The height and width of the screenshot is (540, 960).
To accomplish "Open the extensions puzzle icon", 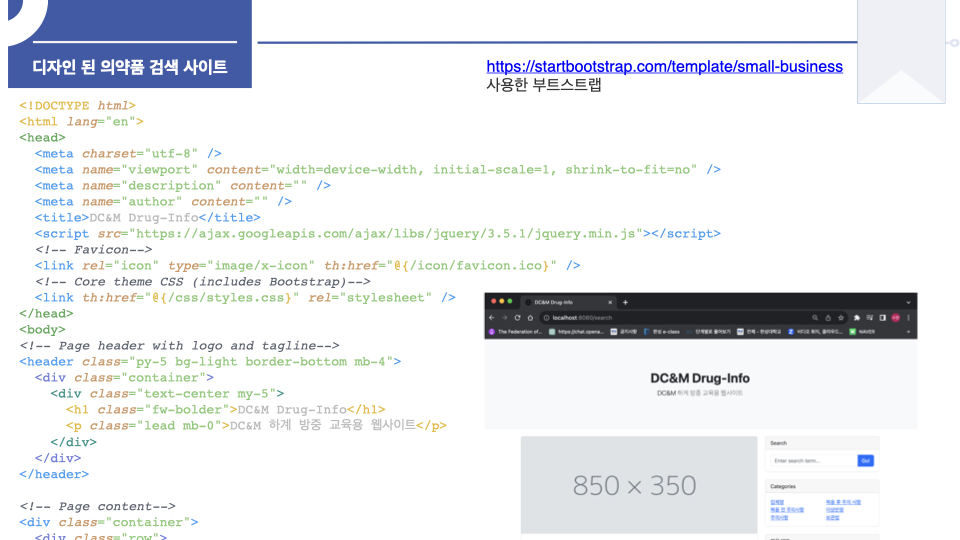I will coord(857,318).
